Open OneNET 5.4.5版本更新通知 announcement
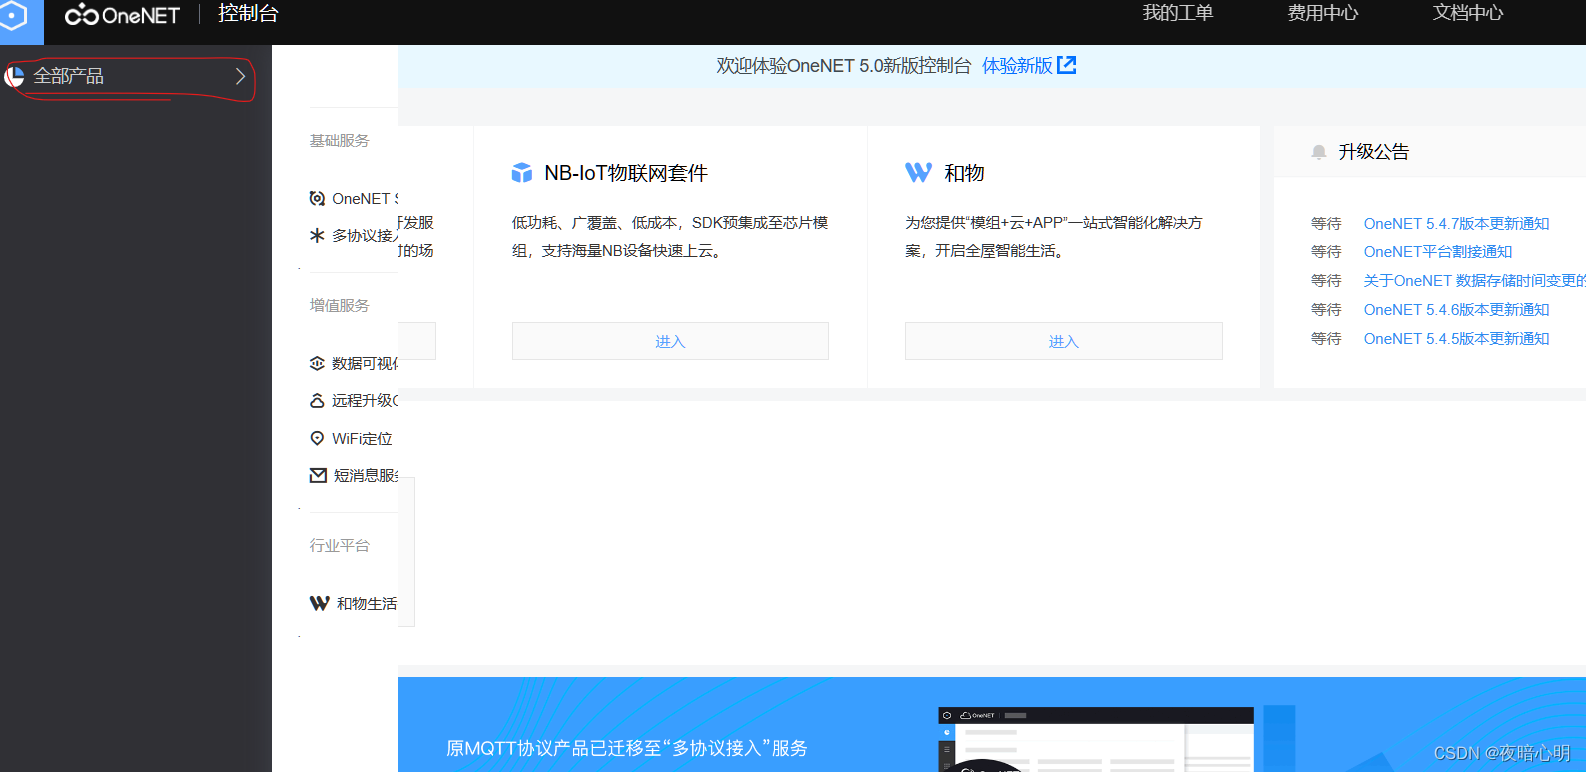This screenshot has width=1586, height=772. [x=1456, y=339]
